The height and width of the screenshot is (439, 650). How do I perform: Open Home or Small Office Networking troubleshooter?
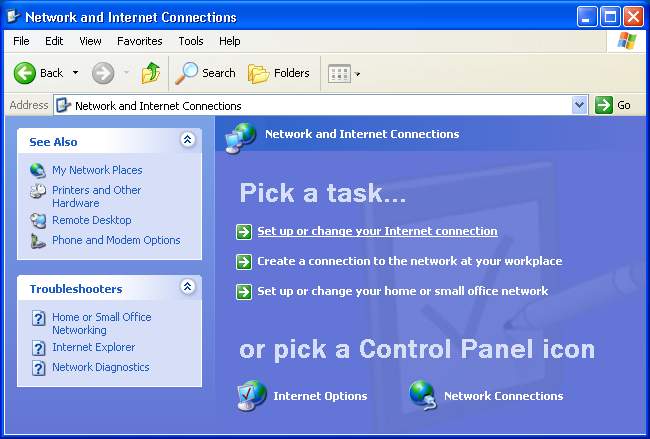(102, 323)
